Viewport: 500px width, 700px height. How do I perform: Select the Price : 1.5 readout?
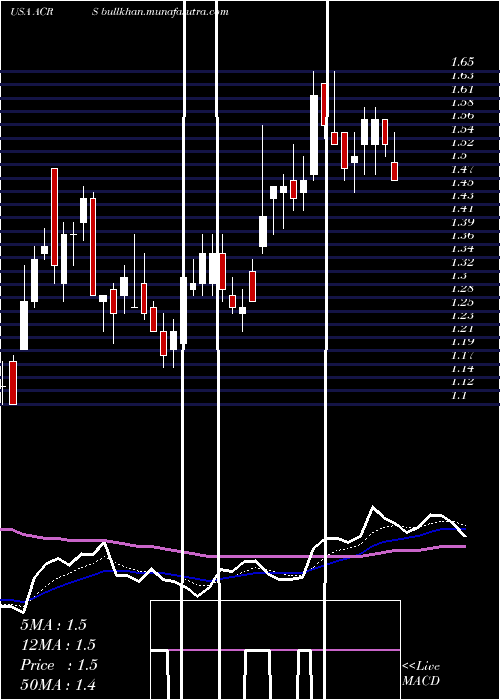point(58,665)
